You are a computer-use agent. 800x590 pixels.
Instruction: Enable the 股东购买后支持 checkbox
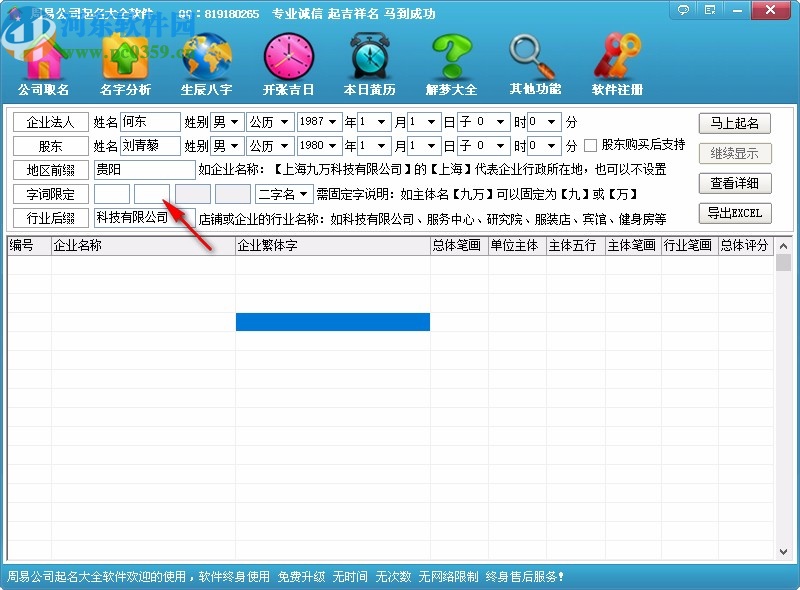tap(589, 146)
